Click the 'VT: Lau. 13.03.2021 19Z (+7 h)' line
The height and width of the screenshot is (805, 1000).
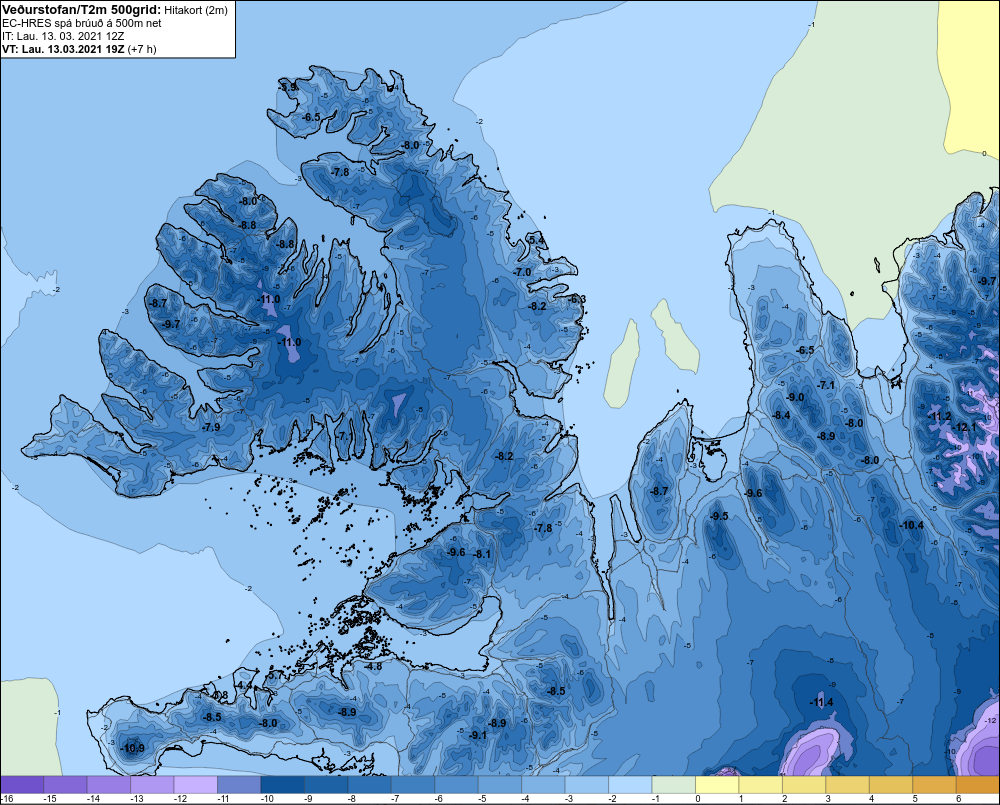[79, 48]
